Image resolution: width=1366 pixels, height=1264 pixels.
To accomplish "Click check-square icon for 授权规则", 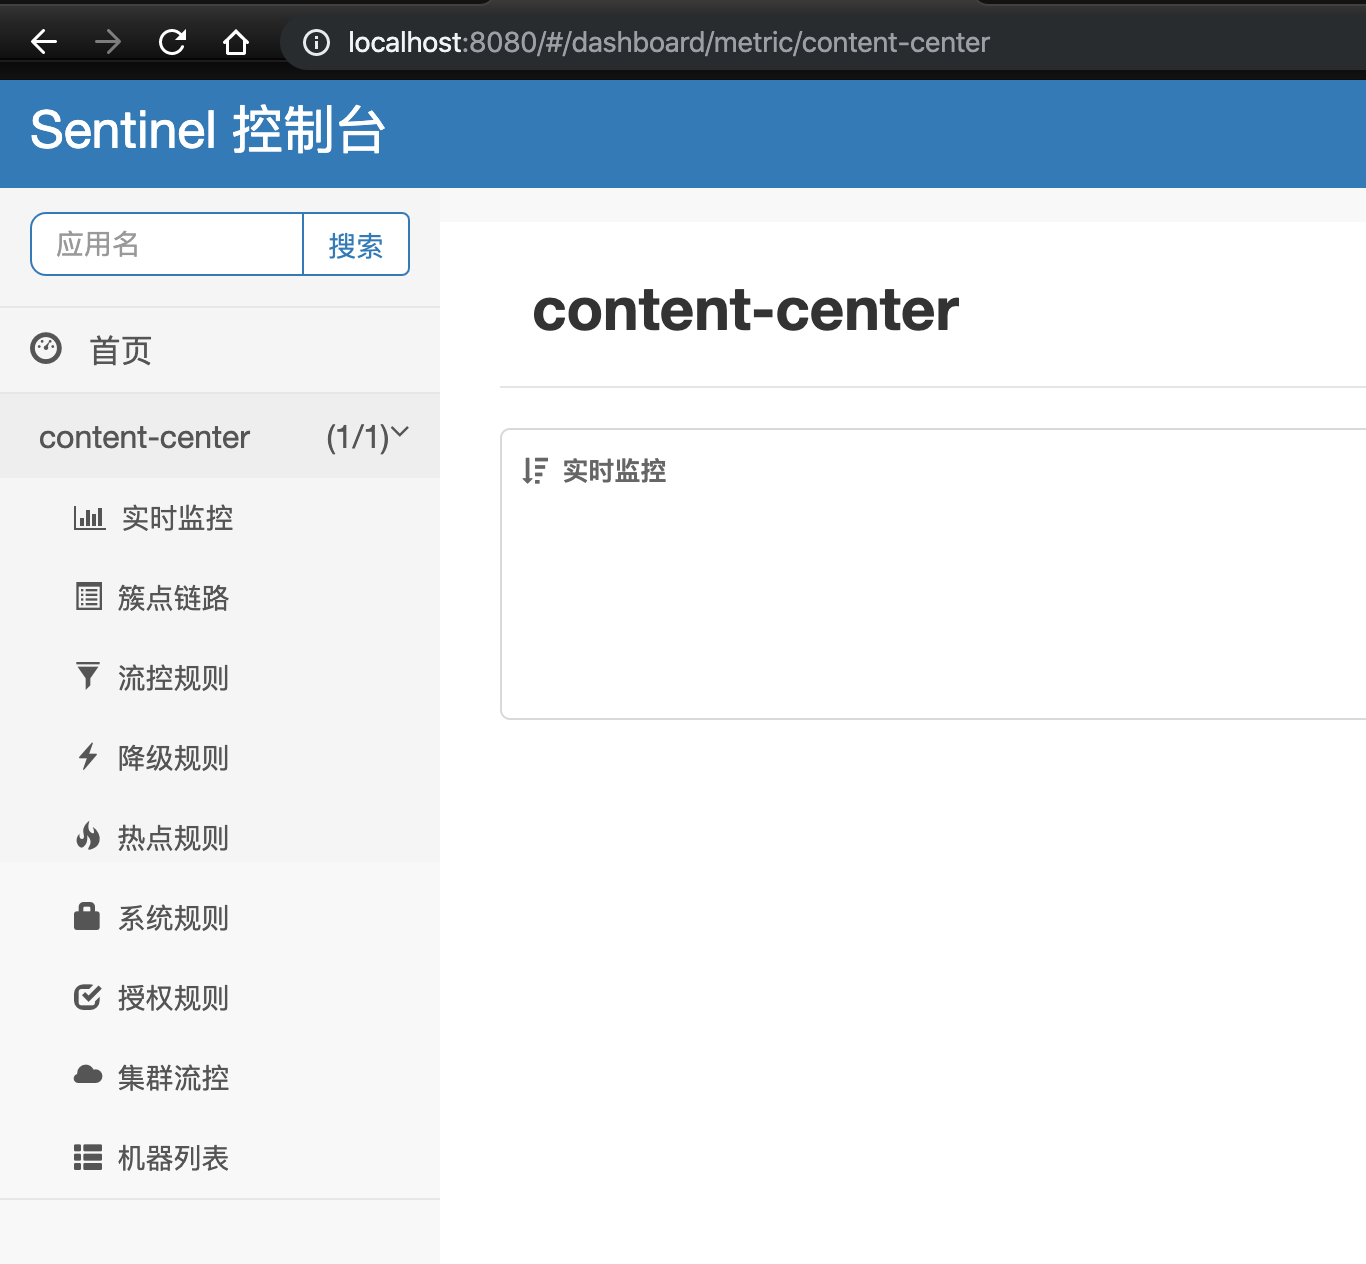I will click(88, 997).
